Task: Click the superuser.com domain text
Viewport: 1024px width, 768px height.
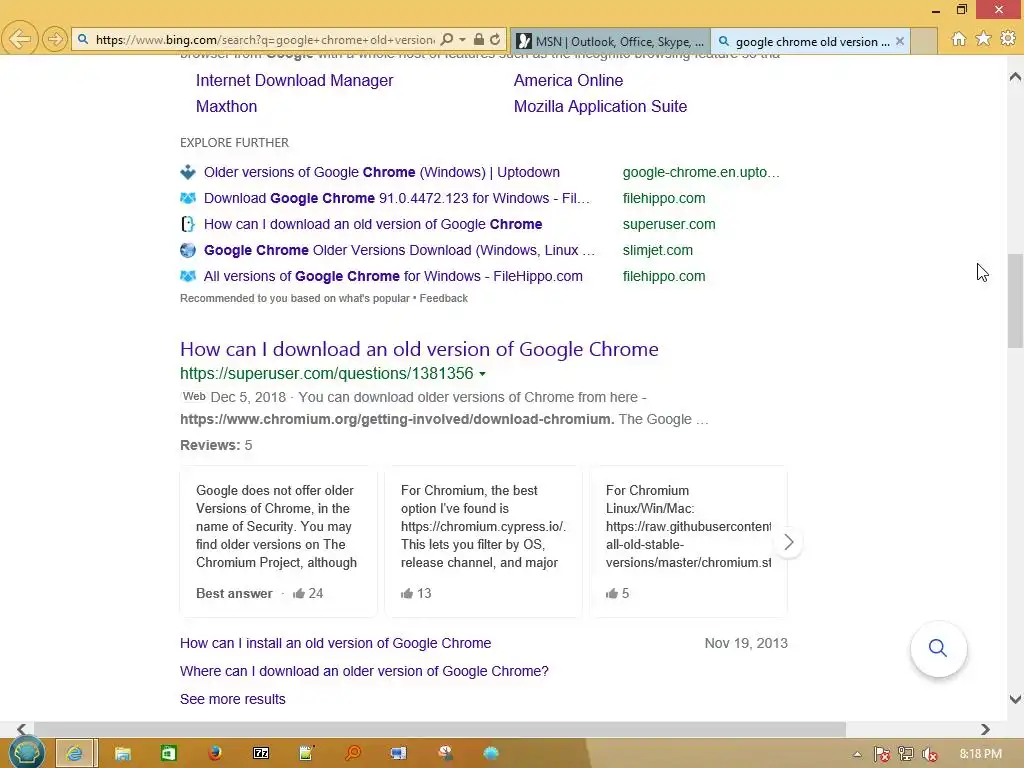Action: (x=669, y=225)
